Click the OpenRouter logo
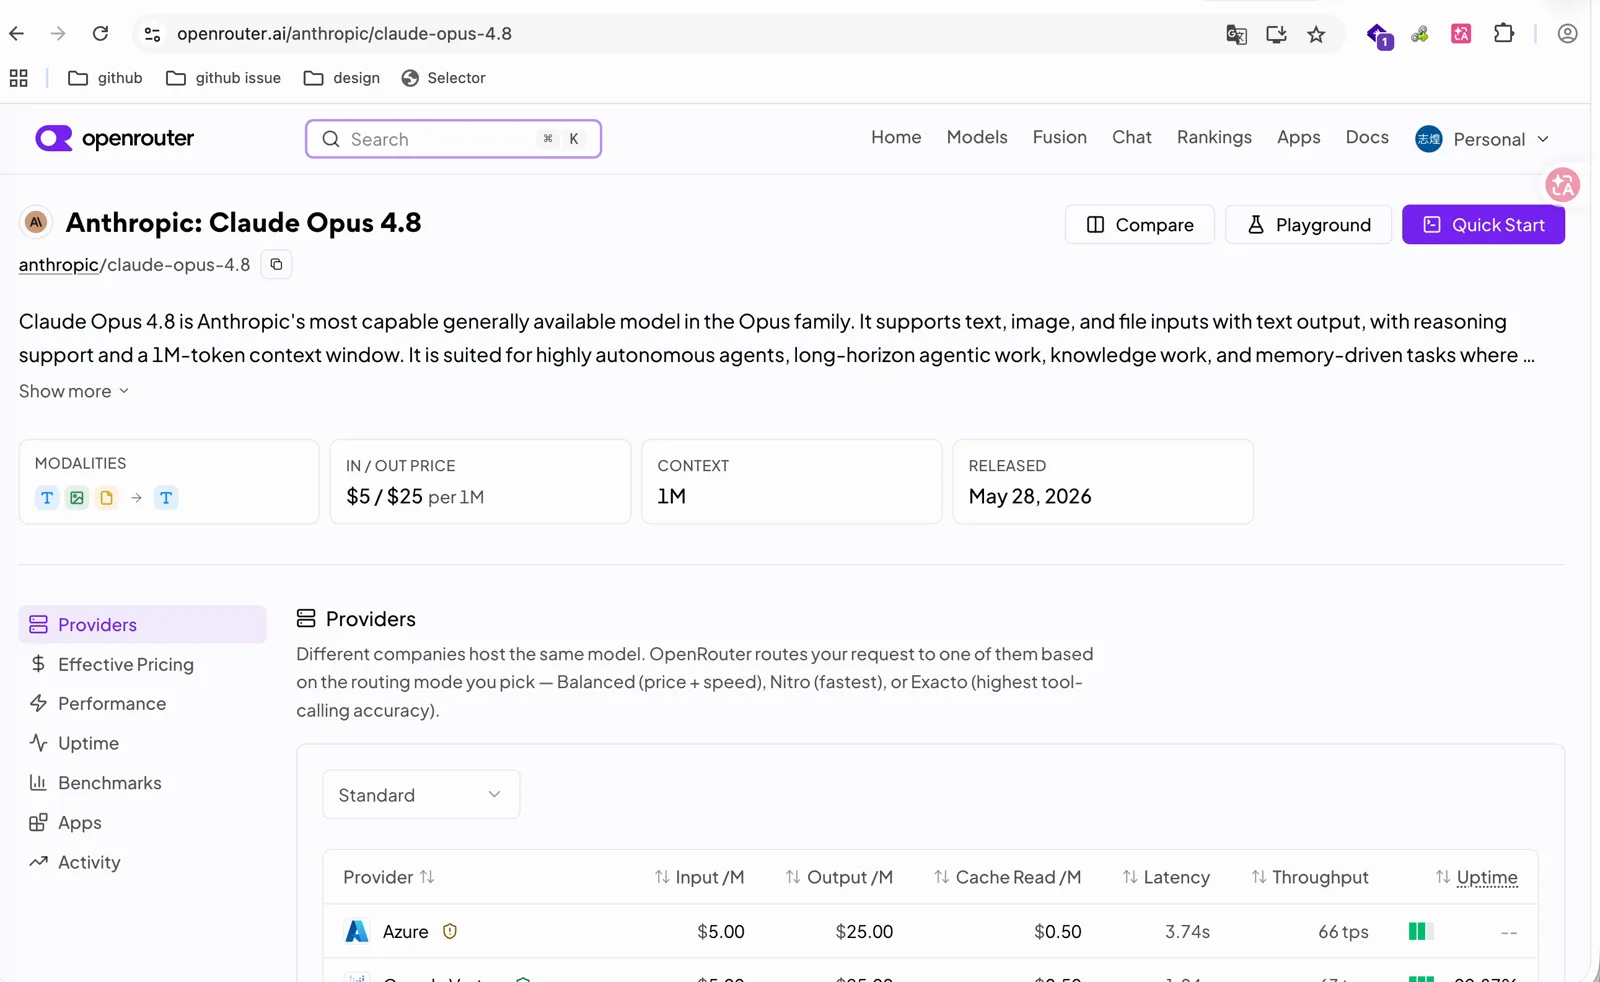The height and width of the screenshot is (982, 1600). (x=114, y=138)
